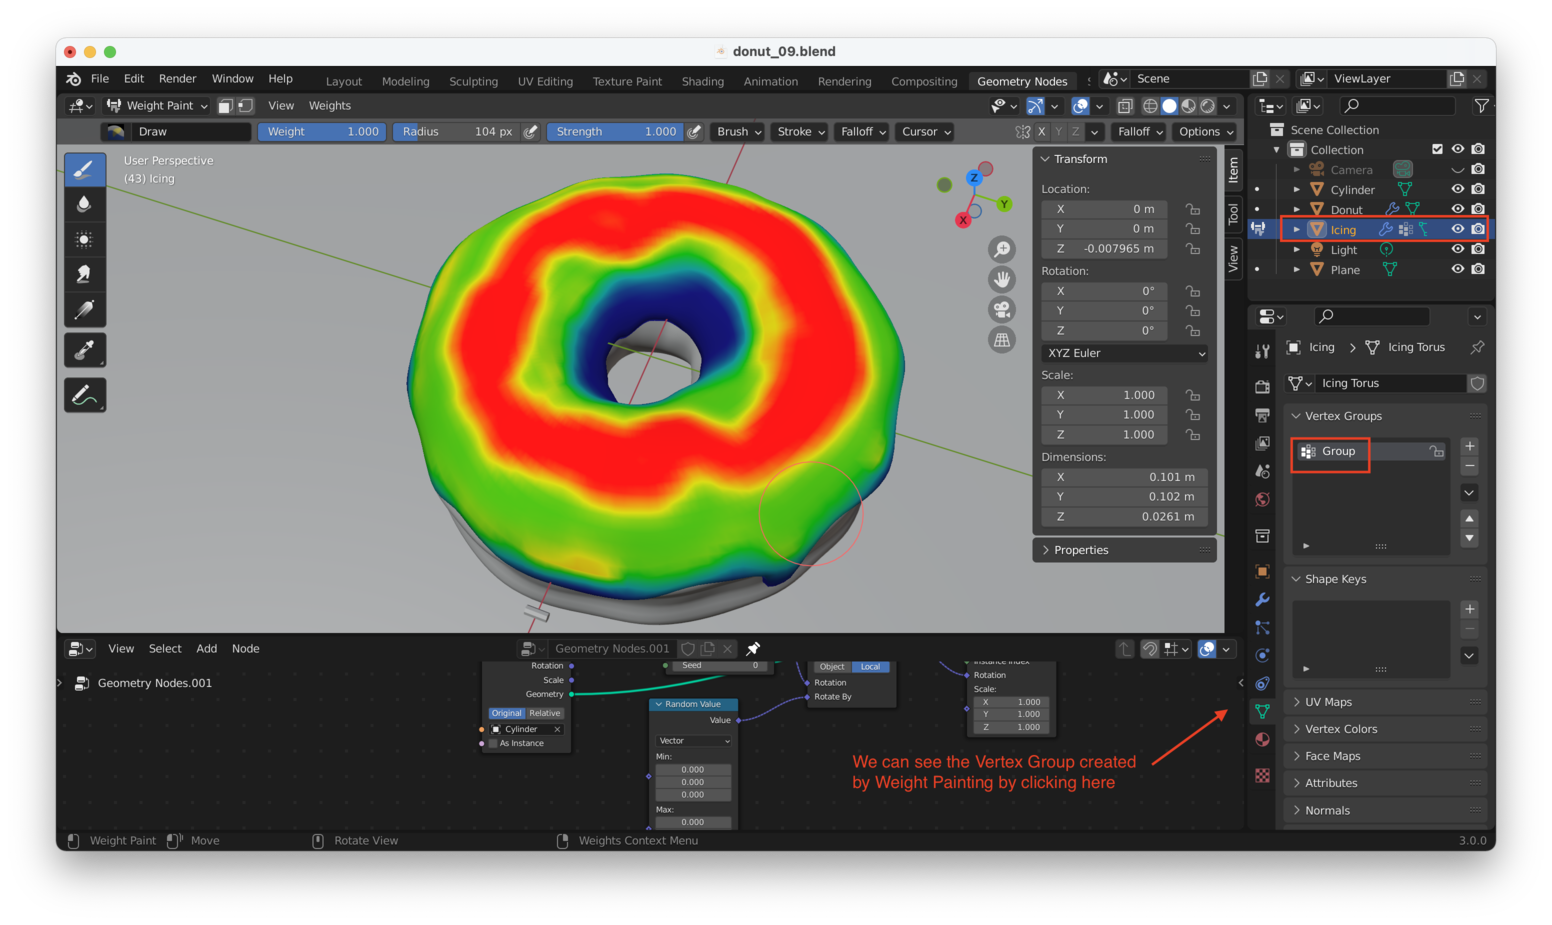
Task: Select the Annotate tool
Action: pos(85,394)
